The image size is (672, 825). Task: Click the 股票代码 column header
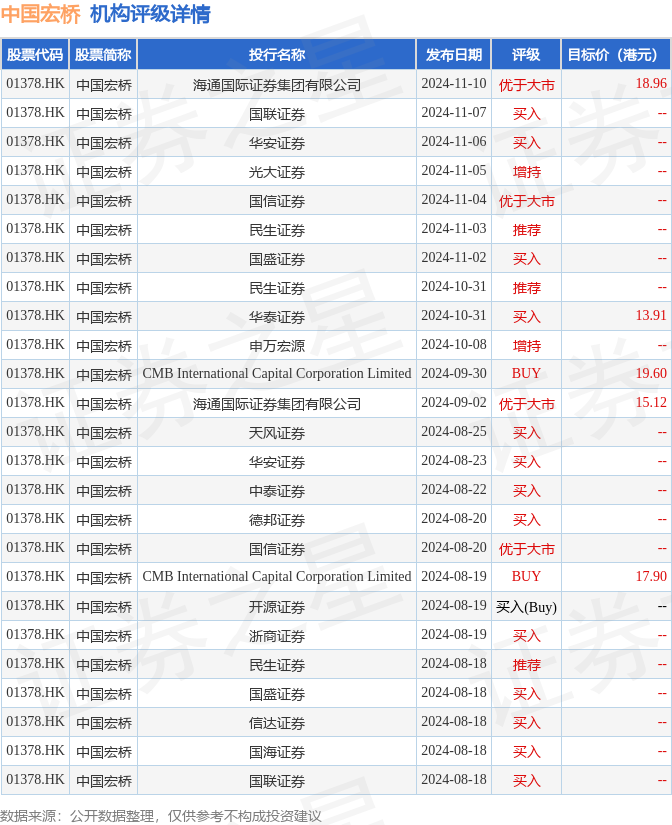click(35, 55)
